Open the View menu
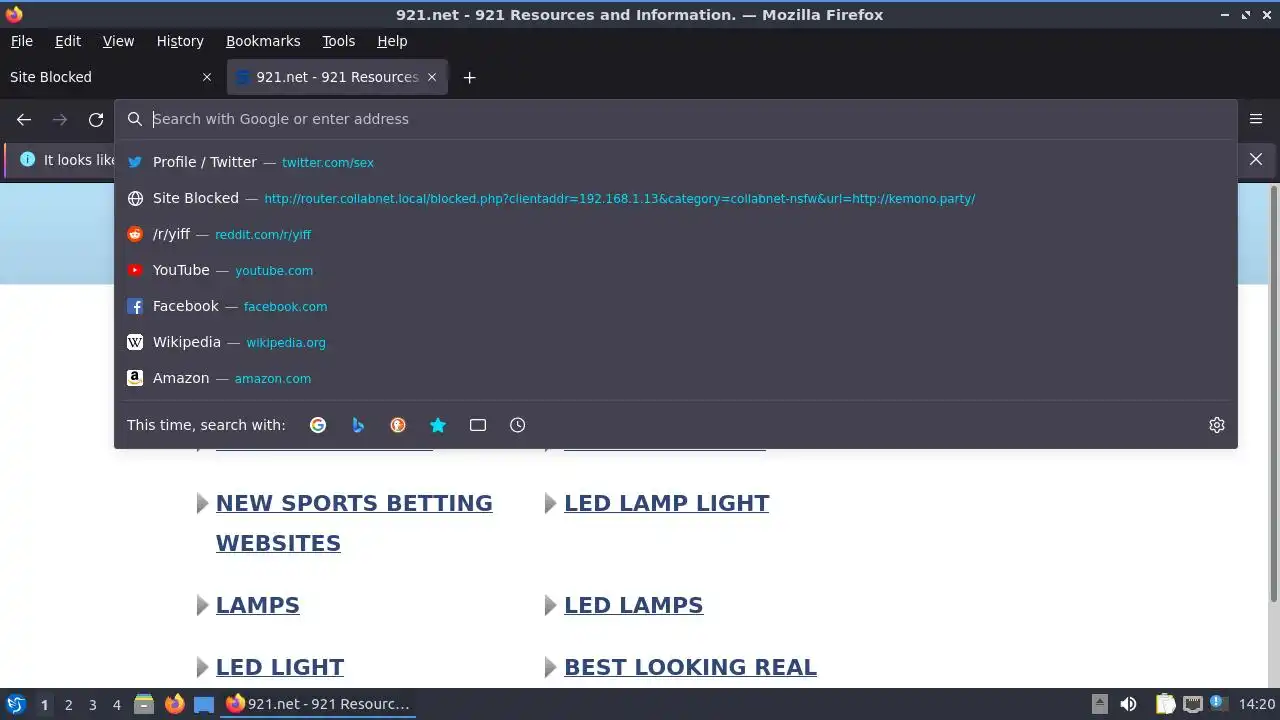The image size is (1280, 720). [118, 41]
